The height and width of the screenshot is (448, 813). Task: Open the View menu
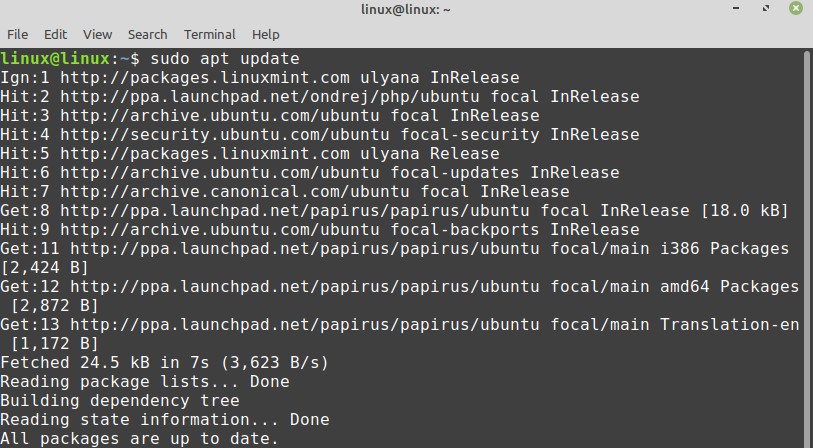[x=97, y=34]
